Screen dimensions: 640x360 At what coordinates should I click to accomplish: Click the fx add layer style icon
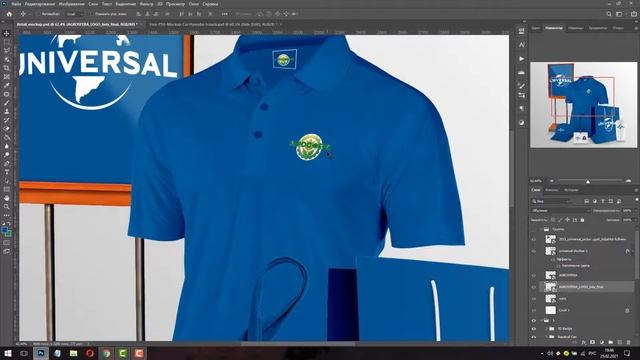[584, 342]
